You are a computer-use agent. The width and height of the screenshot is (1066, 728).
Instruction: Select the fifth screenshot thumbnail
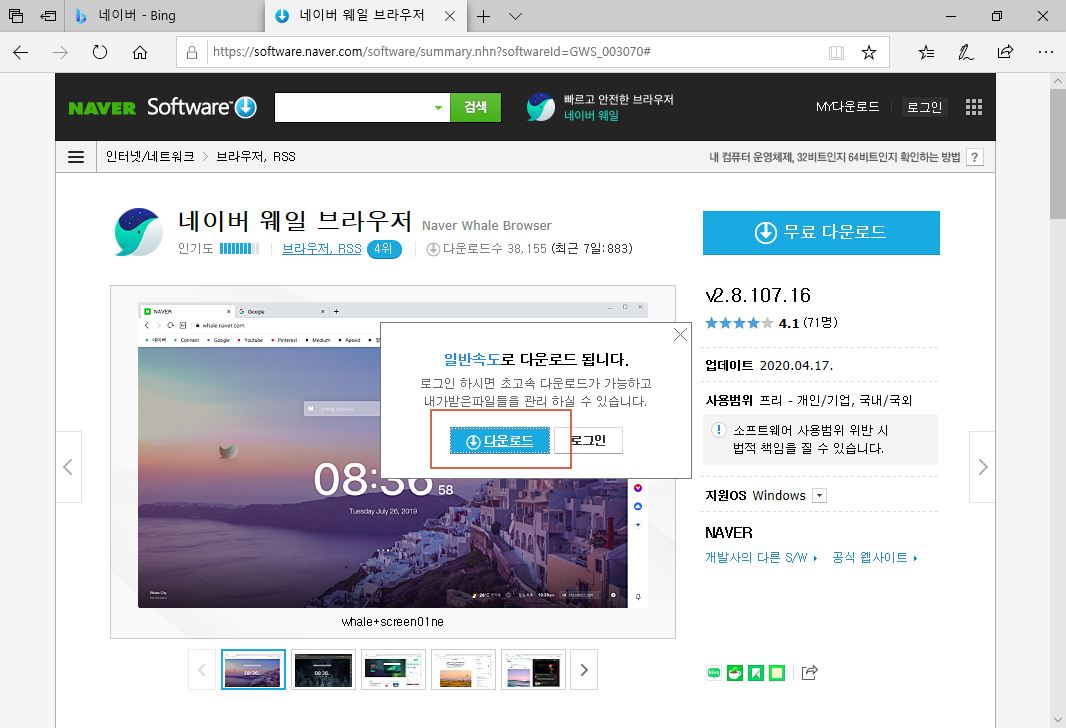point(533,670)
